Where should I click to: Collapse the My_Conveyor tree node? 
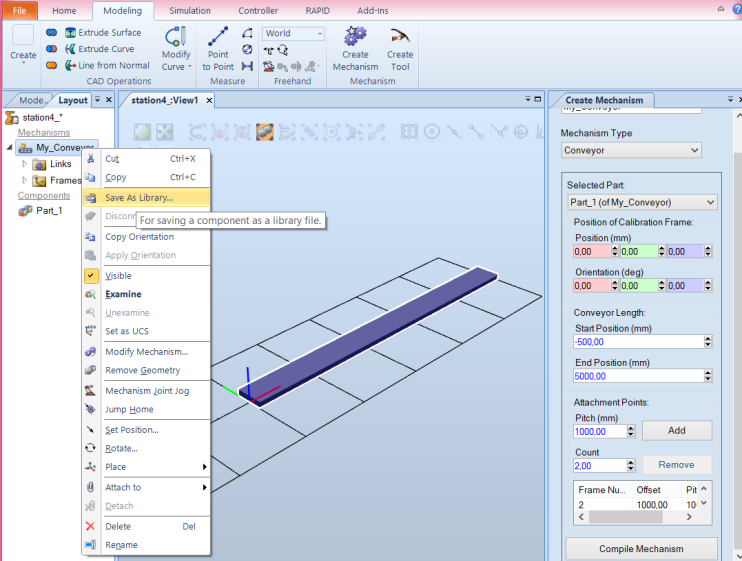[x=9, y=148]
